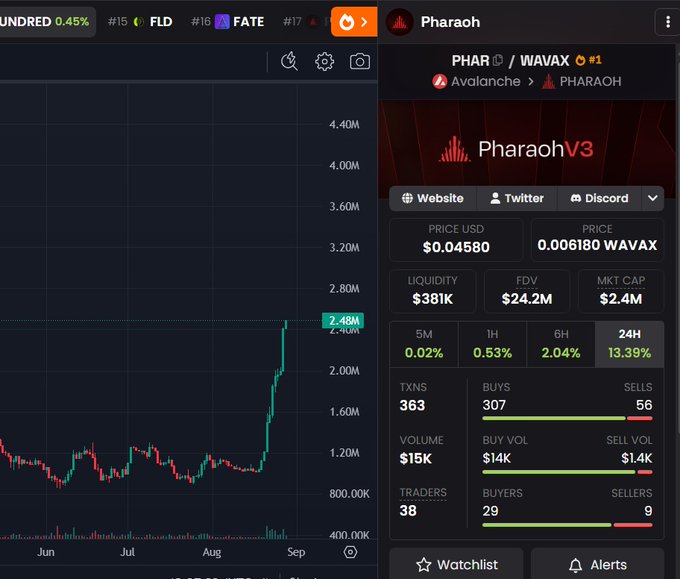Click the buys versus sells ratio bar
Image resolution: width=680 pixels, height=579 pixels.
click(x=567, y=419)
